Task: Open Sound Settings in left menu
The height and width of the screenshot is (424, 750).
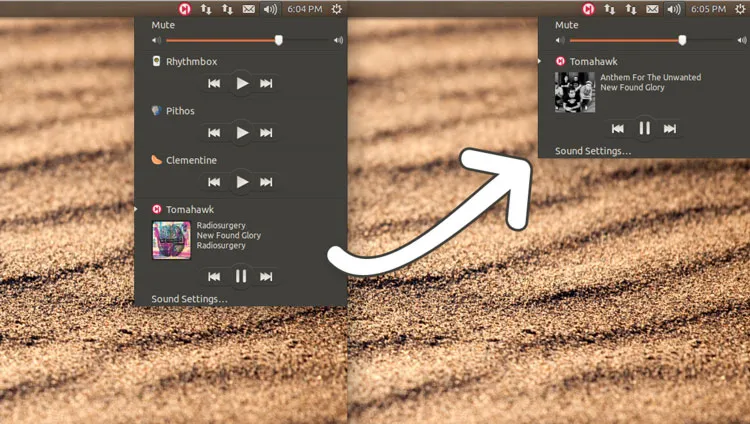Action: coord(189,299)
